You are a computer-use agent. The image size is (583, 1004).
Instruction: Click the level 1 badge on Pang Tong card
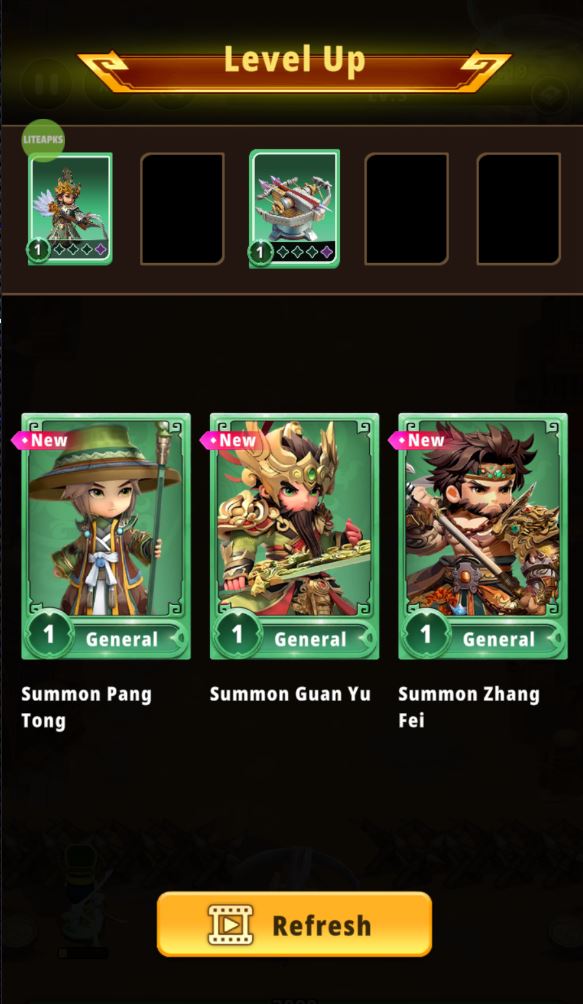pyautogui.click(x=49, y=634)
